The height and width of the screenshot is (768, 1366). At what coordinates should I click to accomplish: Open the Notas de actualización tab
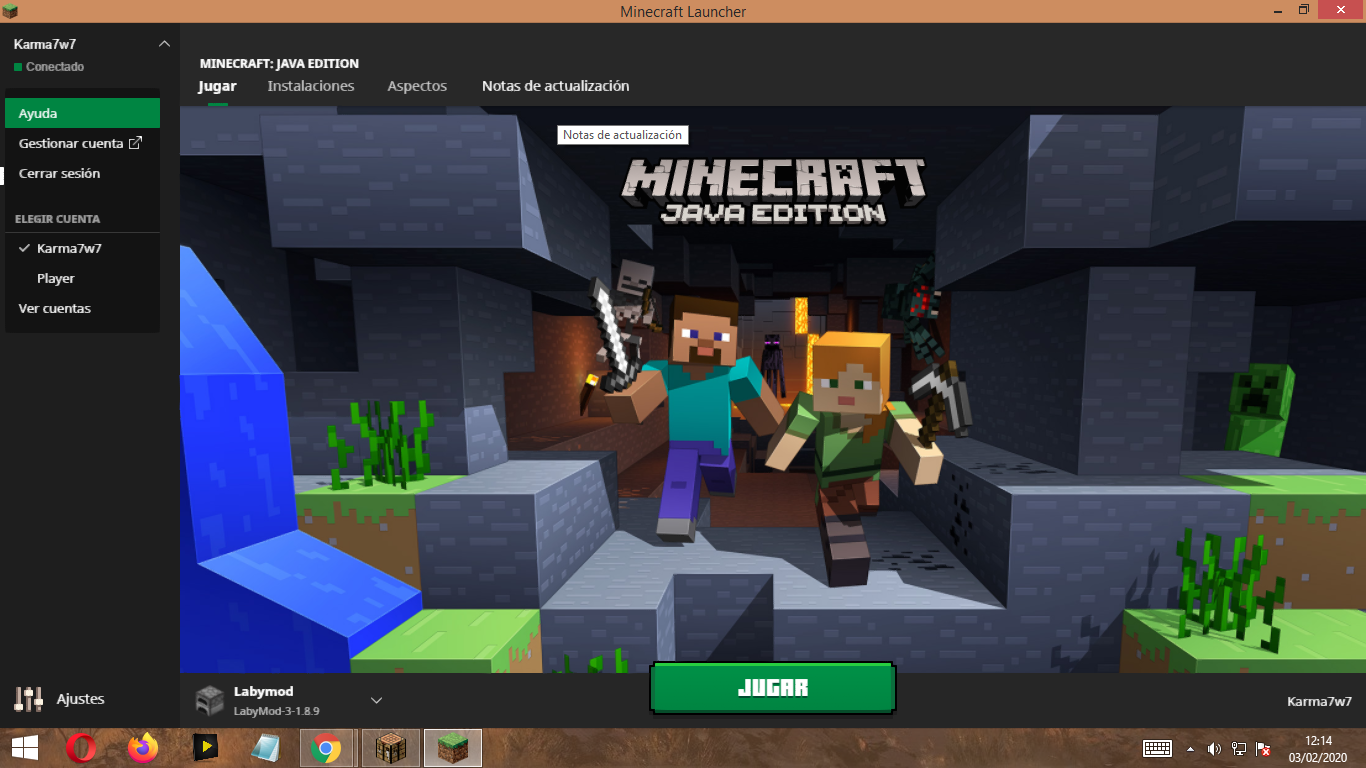point(555,86)
